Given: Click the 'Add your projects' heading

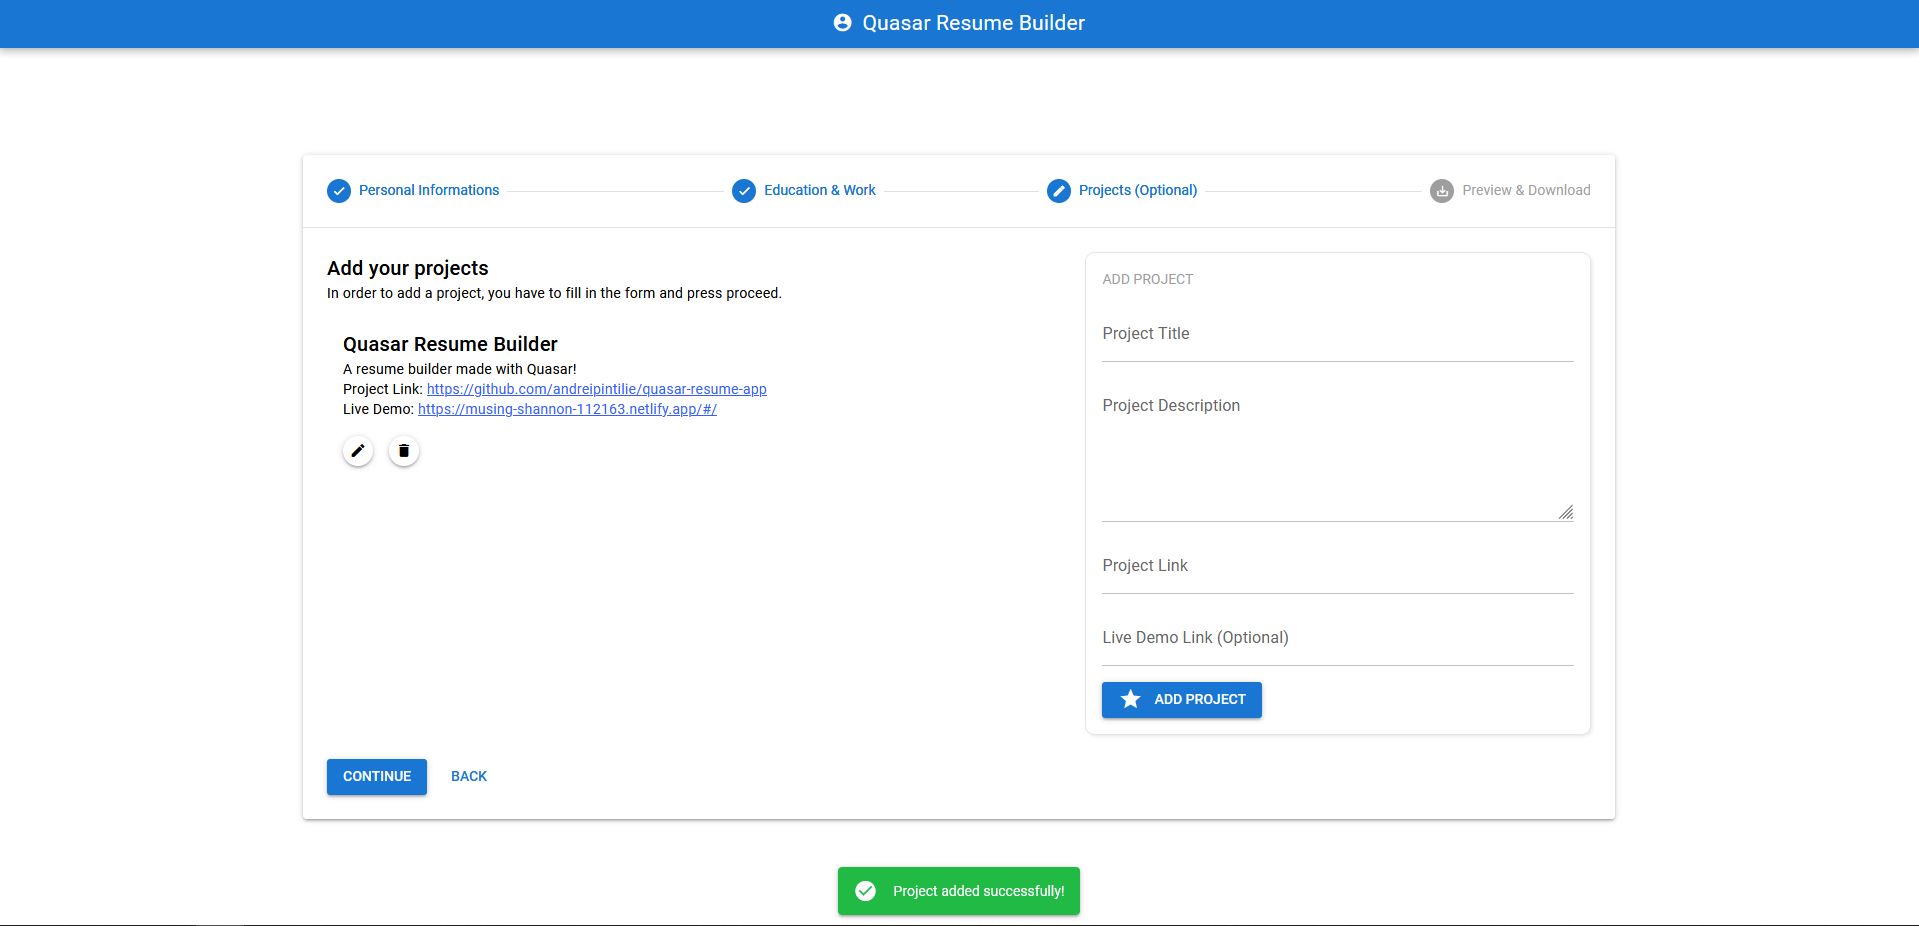Looking at the screenshot, I should coord(408,268).
